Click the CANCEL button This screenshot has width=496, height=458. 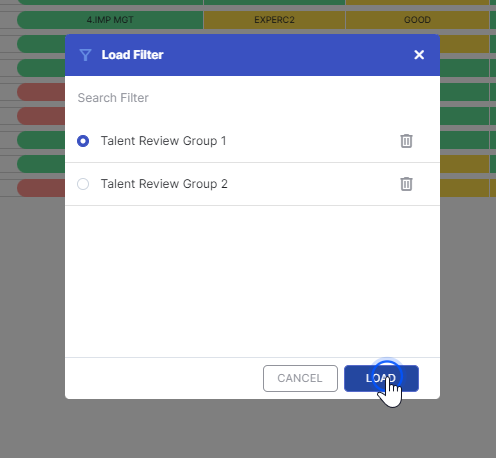click(x=300, y=378)
